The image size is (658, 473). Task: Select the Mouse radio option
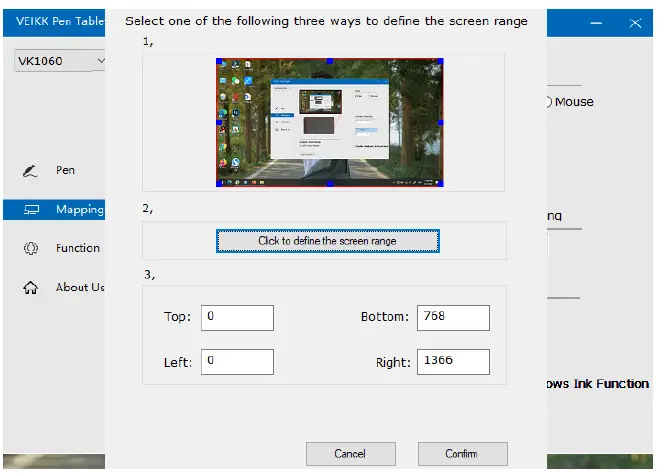click(x=571, y=102)
